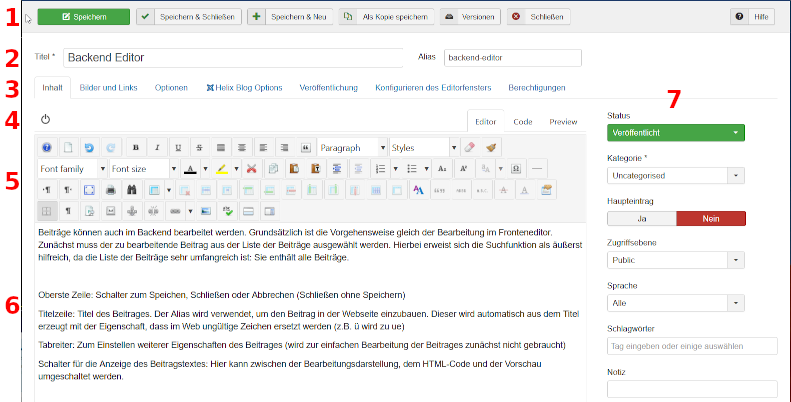
Task: Open the Font family dropdown
Action: tap(72, 169)
